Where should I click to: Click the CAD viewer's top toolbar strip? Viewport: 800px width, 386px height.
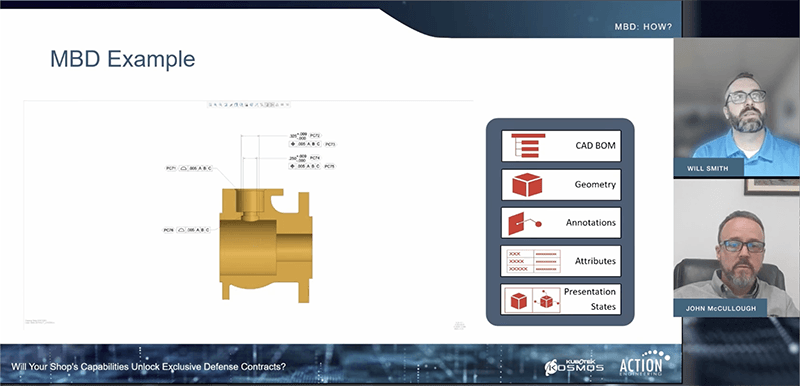tap(248, 105)
